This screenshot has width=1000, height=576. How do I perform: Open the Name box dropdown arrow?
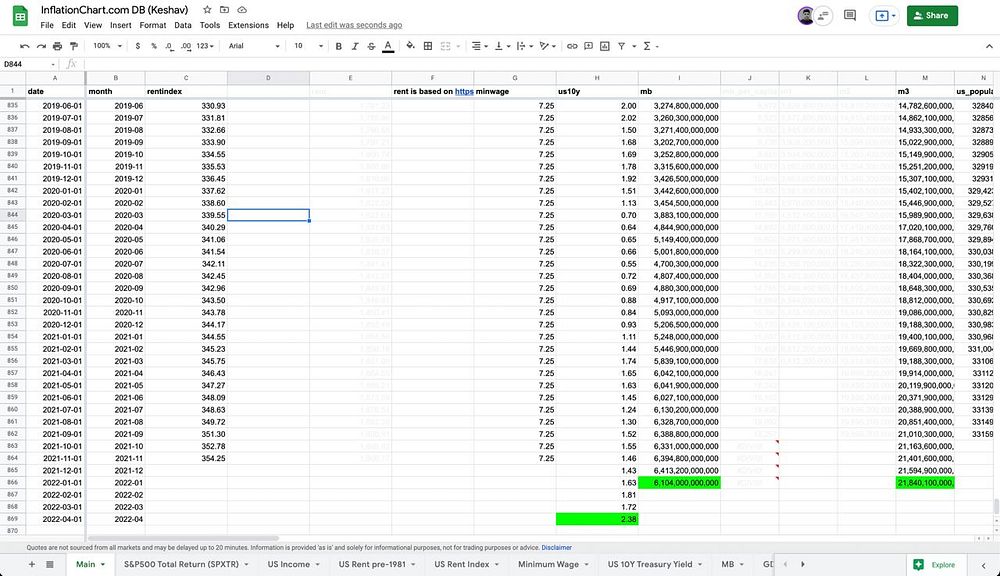point(53,64)
